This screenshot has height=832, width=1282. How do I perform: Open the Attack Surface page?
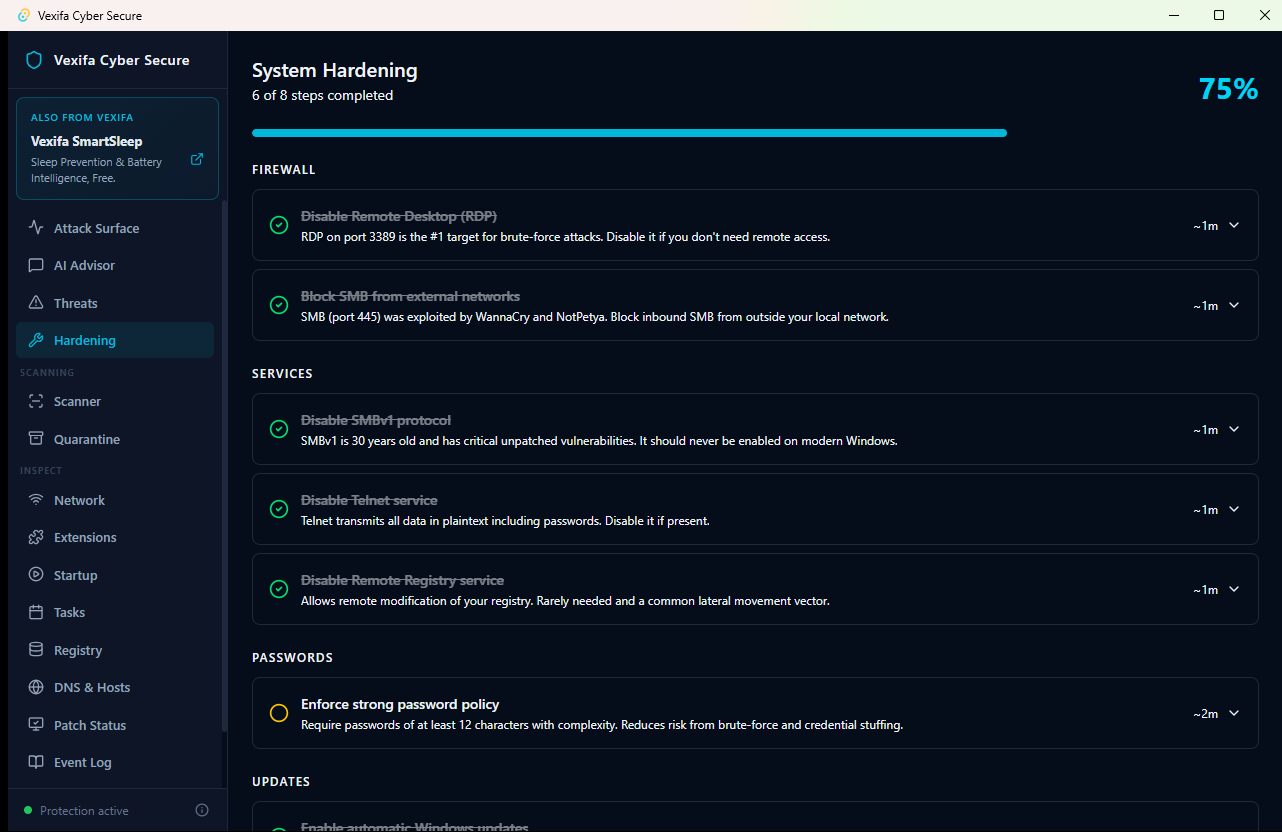[x=115, y=228]
